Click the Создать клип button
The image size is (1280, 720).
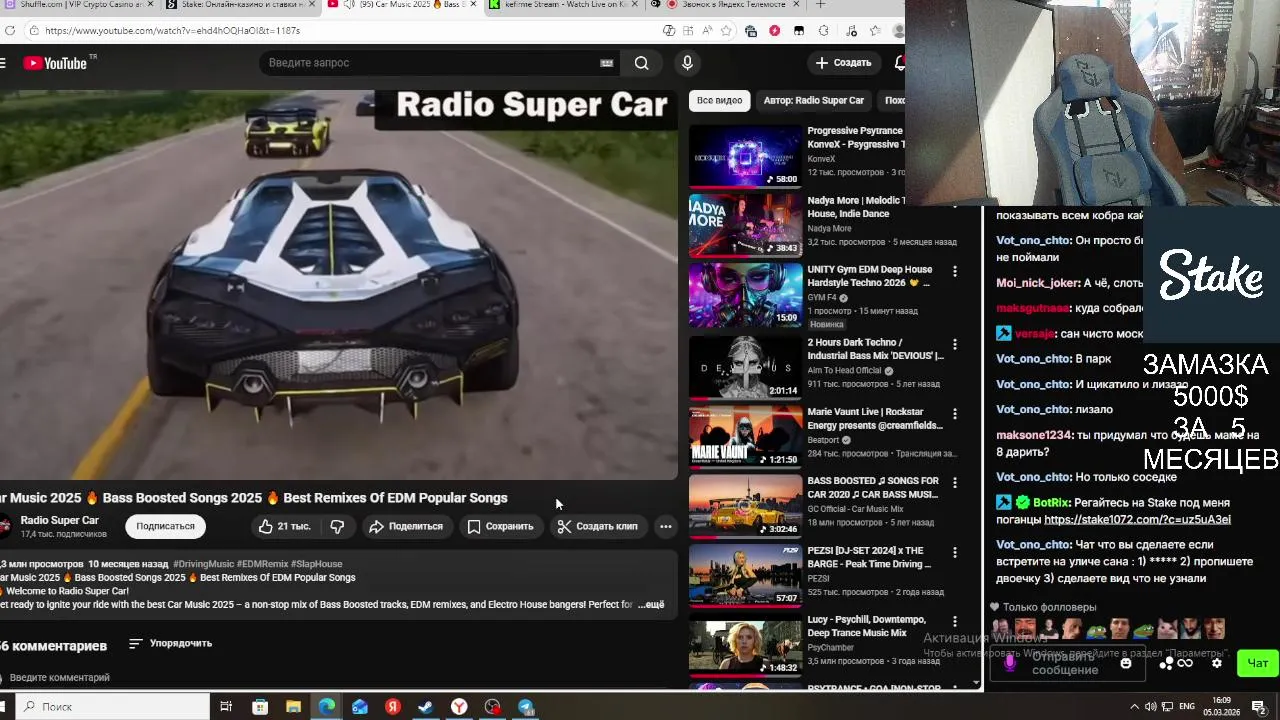point(598,526)
